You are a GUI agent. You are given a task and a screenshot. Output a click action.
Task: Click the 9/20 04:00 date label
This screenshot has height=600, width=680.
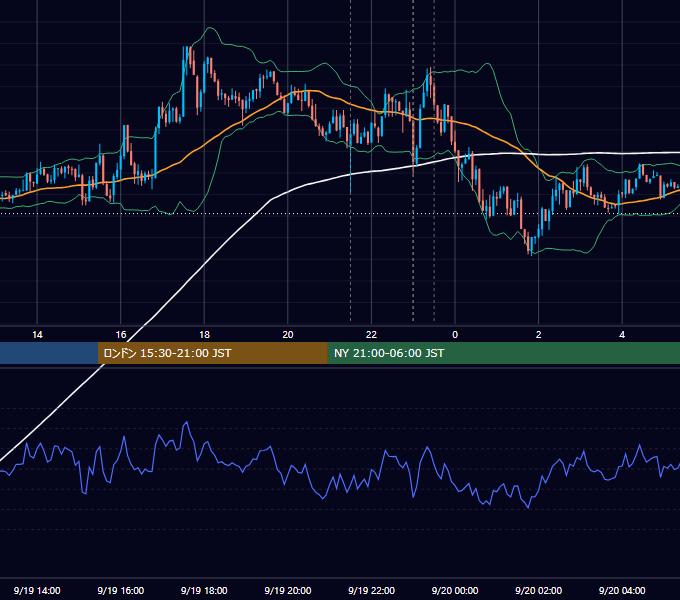click(622, 590)
